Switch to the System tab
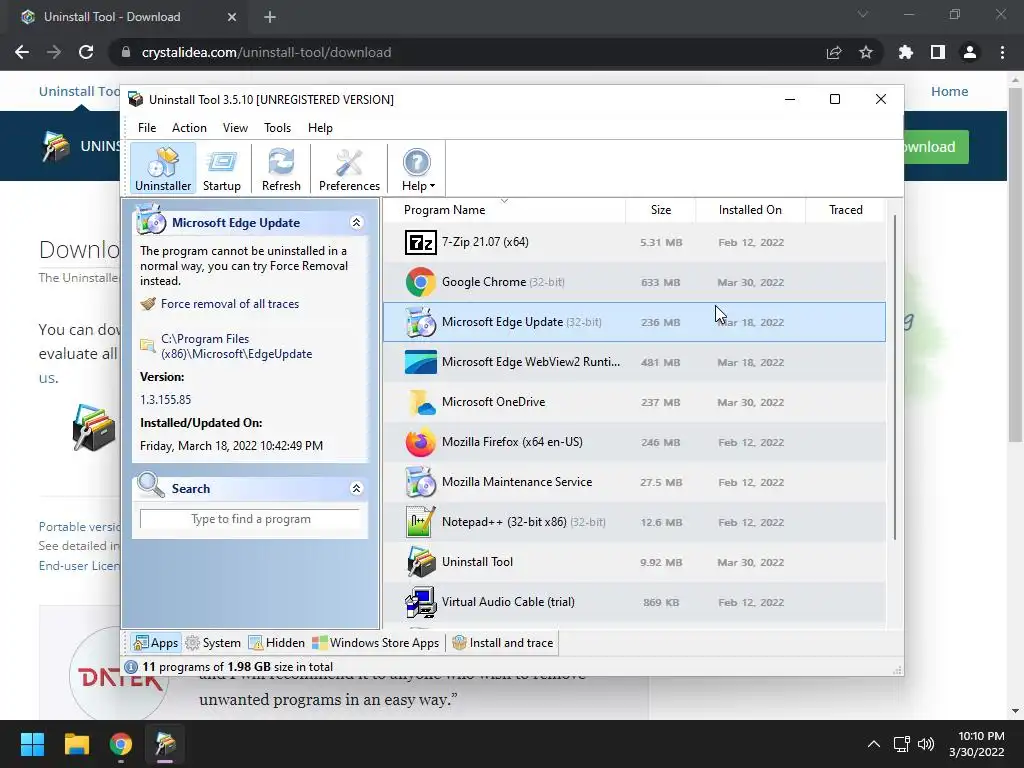The width and height of the screenshot is (1024, 768). pos(213,643)
